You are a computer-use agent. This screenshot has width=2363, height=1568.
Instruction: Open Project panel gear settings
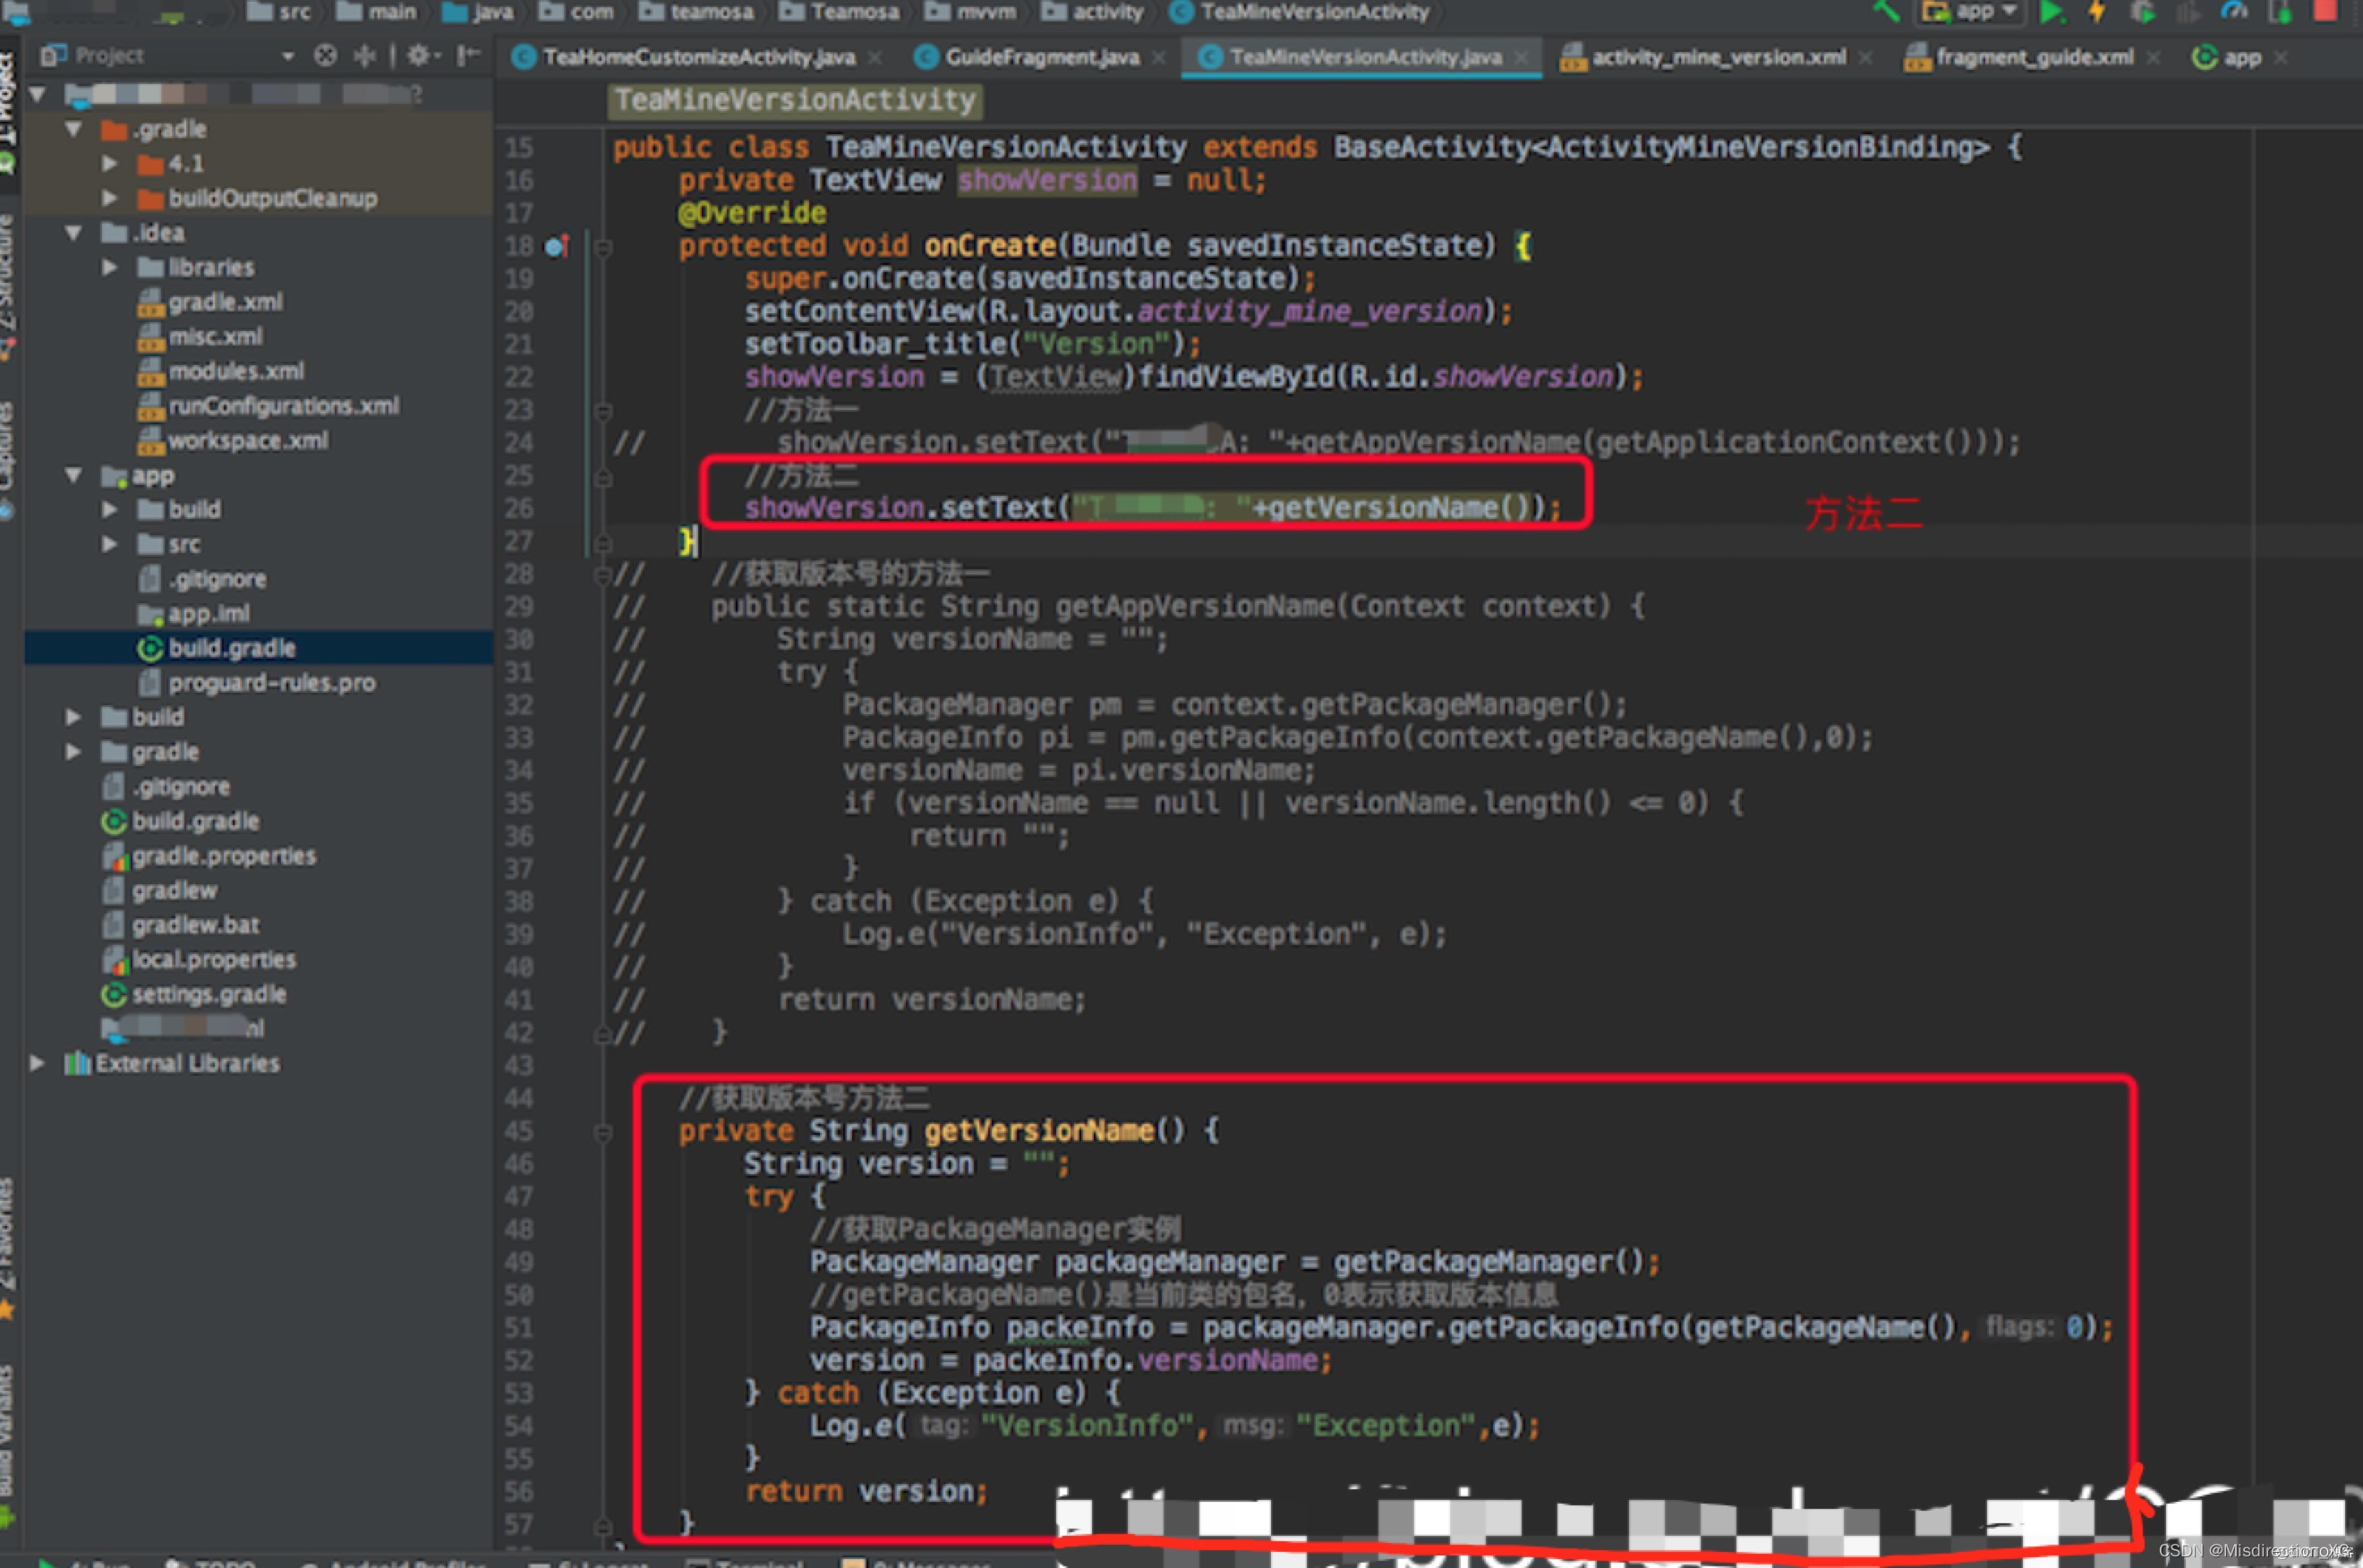pyautogui.click(x=422, y=56)
